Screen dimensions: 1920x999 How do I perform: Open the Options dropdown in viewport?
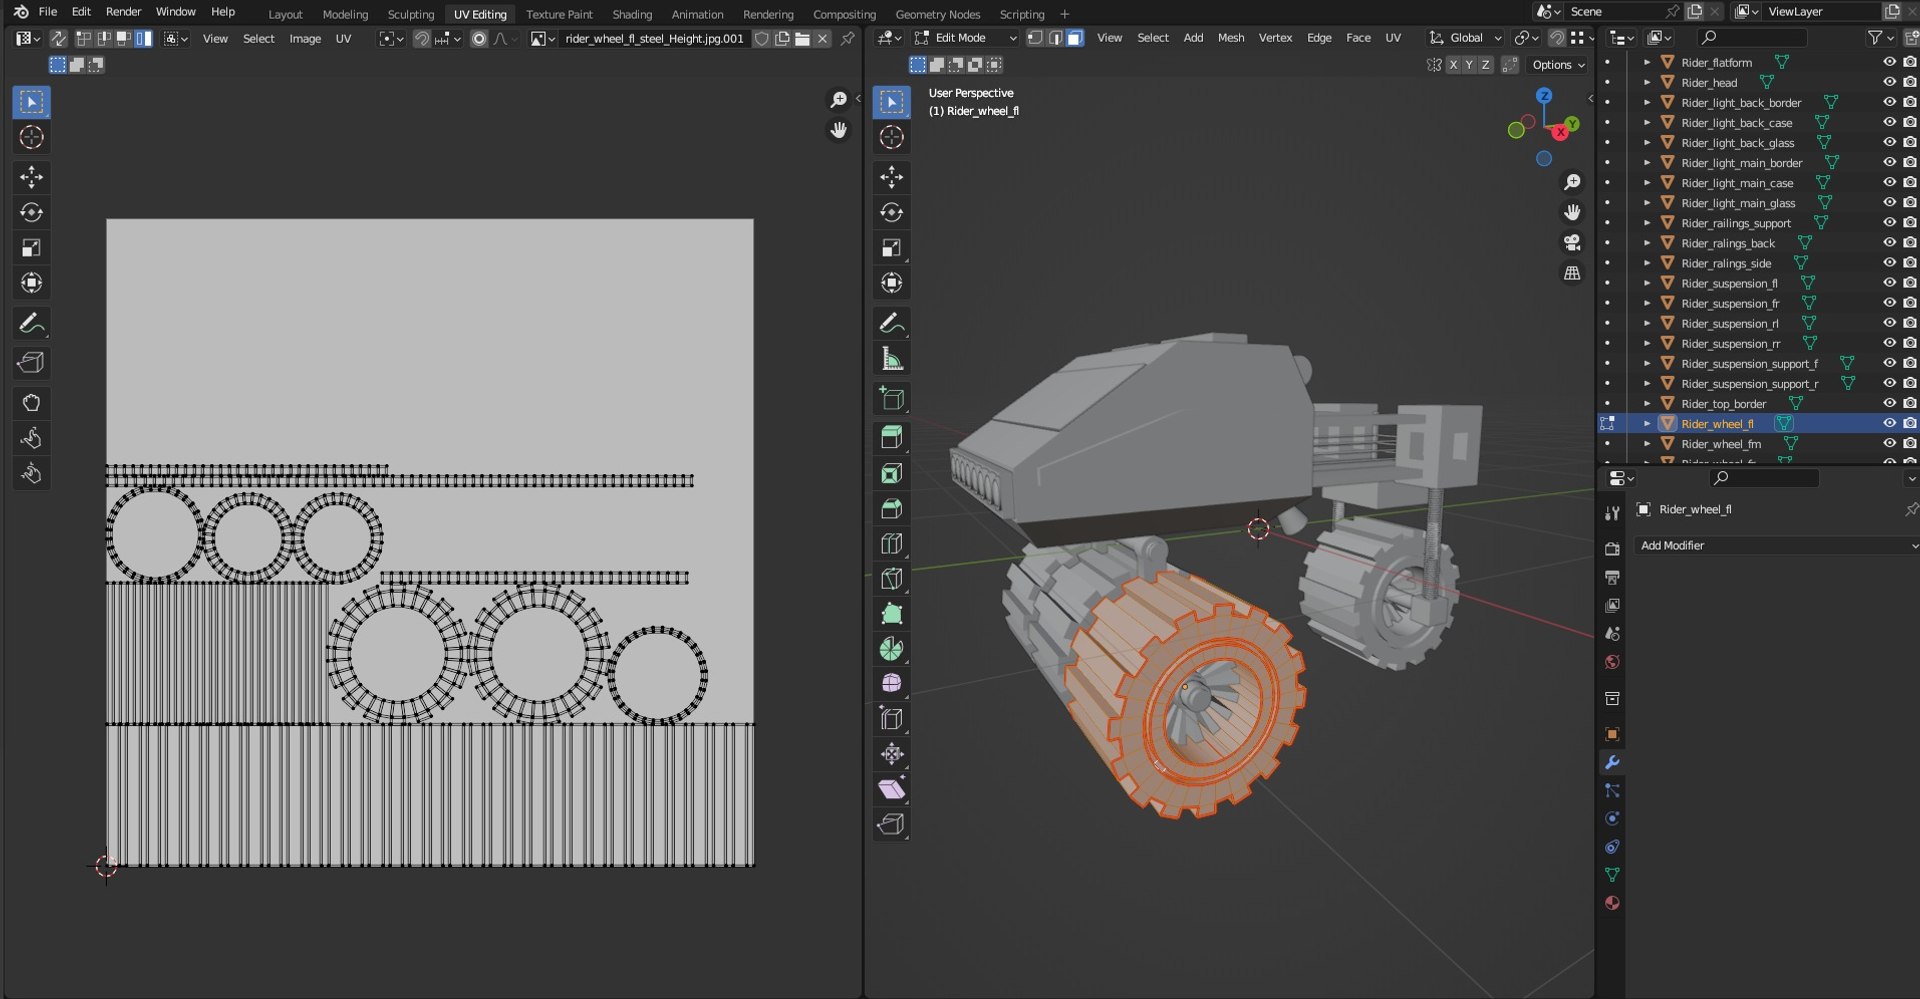1558,64
